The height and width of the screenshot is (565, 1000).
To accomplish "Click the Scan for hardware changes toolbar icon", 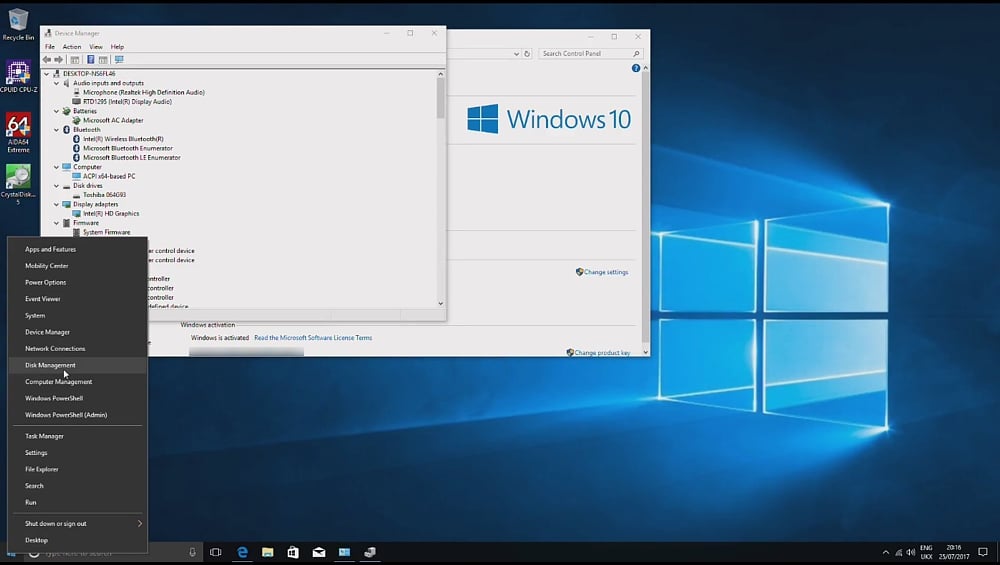I will click(119, 60).
